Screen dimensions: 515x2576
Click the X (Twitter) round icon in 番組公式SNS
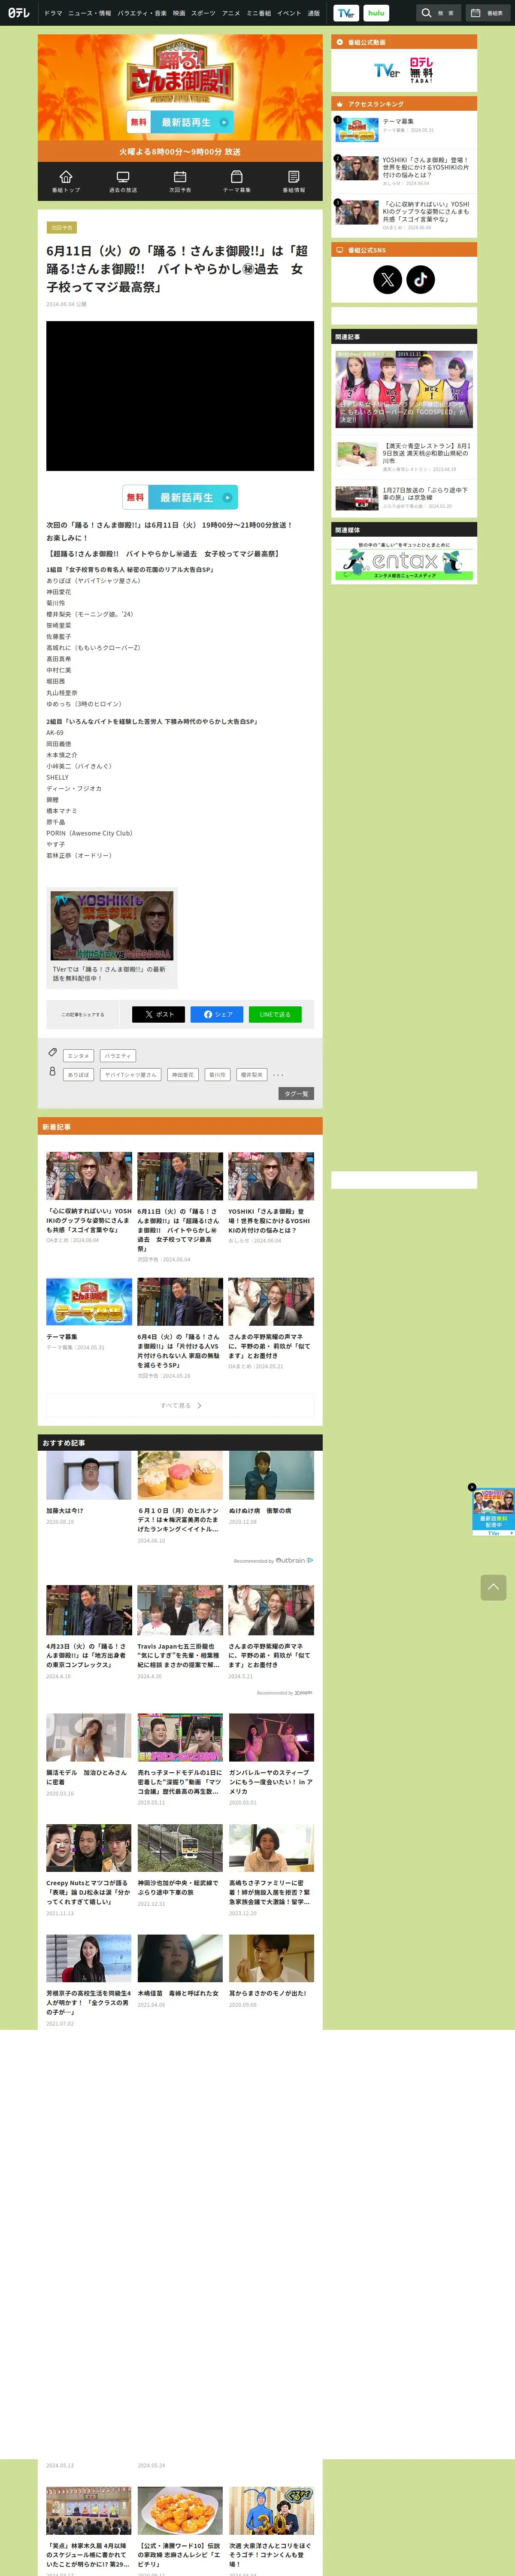tap(388, 279)
